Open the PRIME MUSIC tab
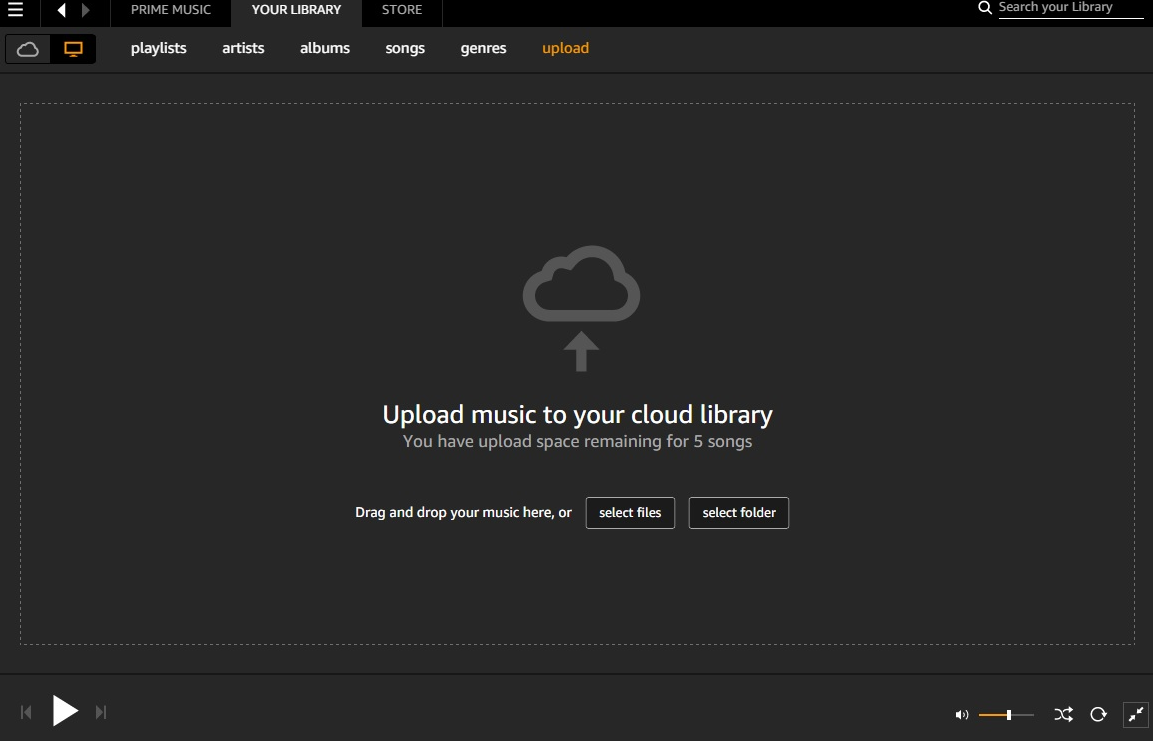 pos(171,10)
